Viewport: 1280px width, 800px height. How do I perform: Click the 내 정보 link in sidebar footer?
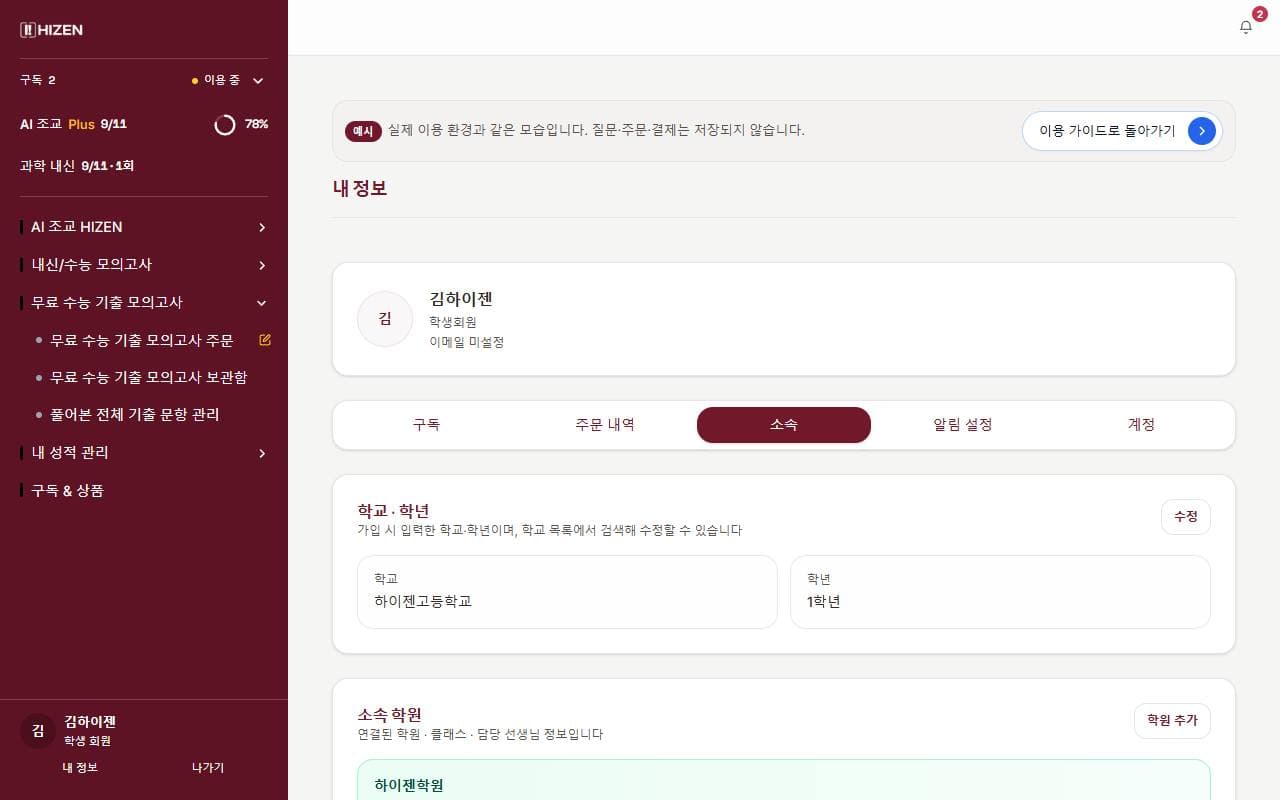click(x=80, y=768)
